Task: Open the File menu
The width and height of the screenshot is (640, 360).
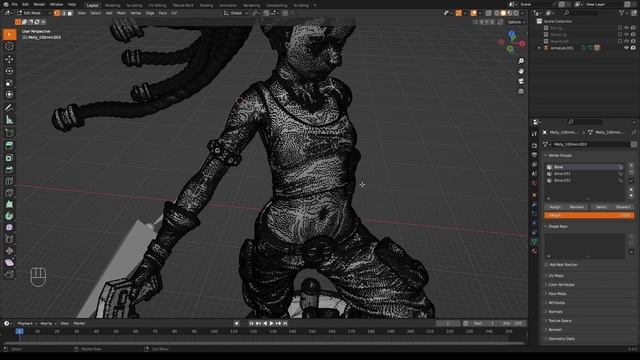Action: (x=15, y=4)
